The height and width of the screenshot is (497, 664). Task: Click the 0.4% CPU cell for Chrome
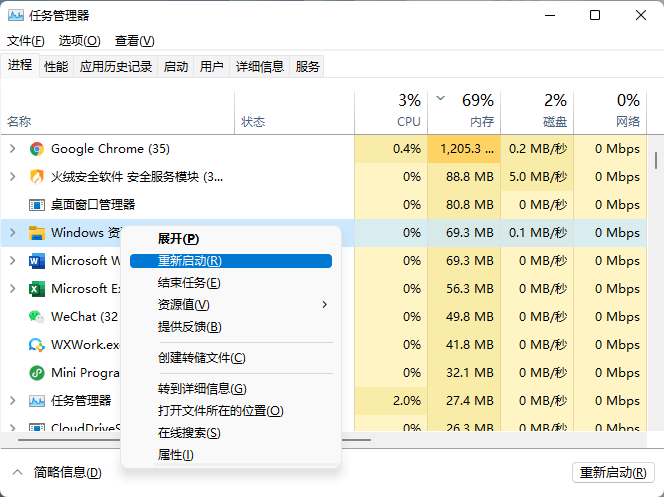pos(391,149)
